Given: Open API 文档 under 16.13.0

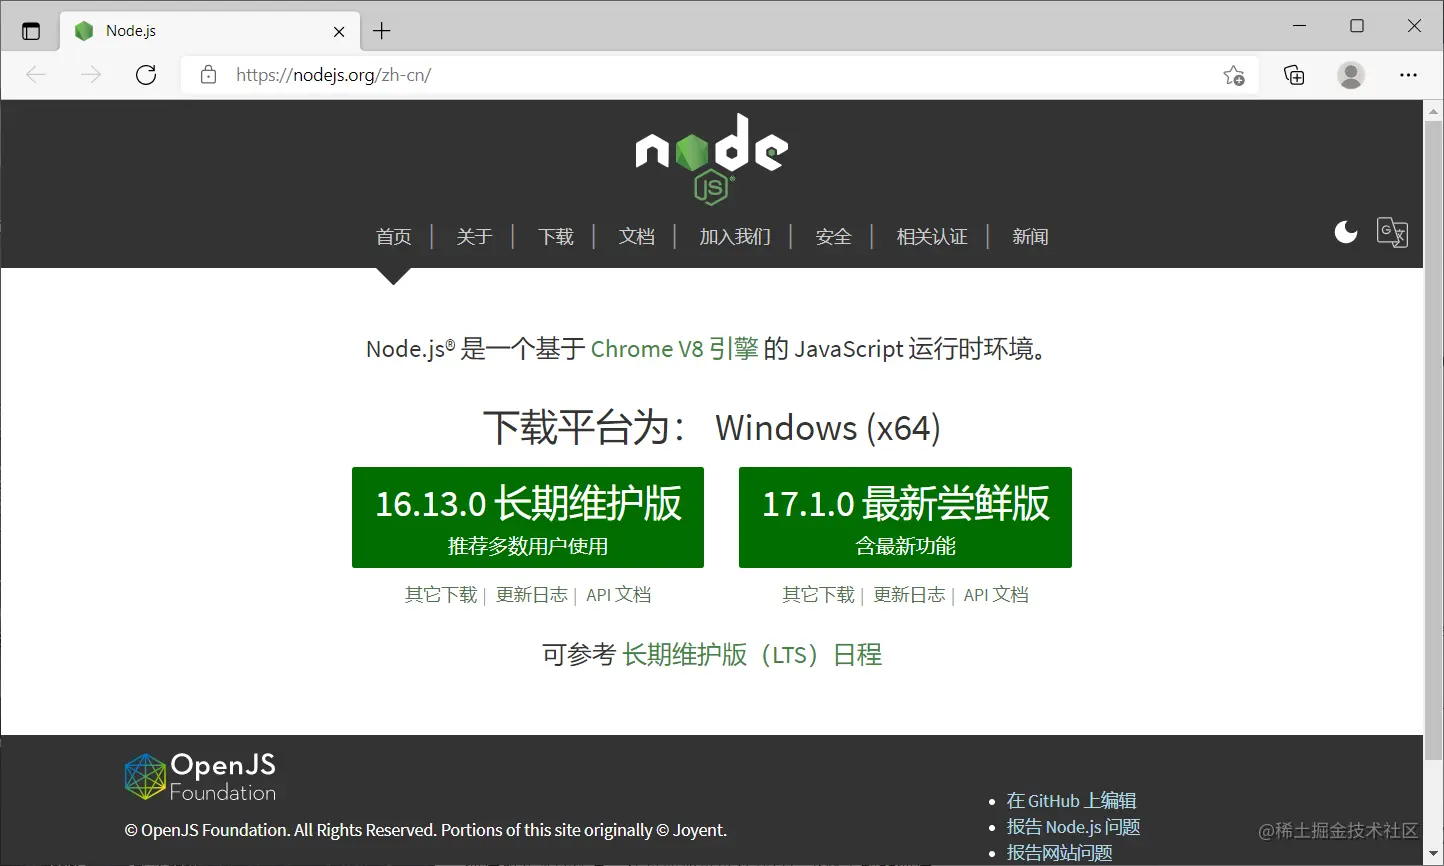Looking at the screenshot, I should coord(618,595).
